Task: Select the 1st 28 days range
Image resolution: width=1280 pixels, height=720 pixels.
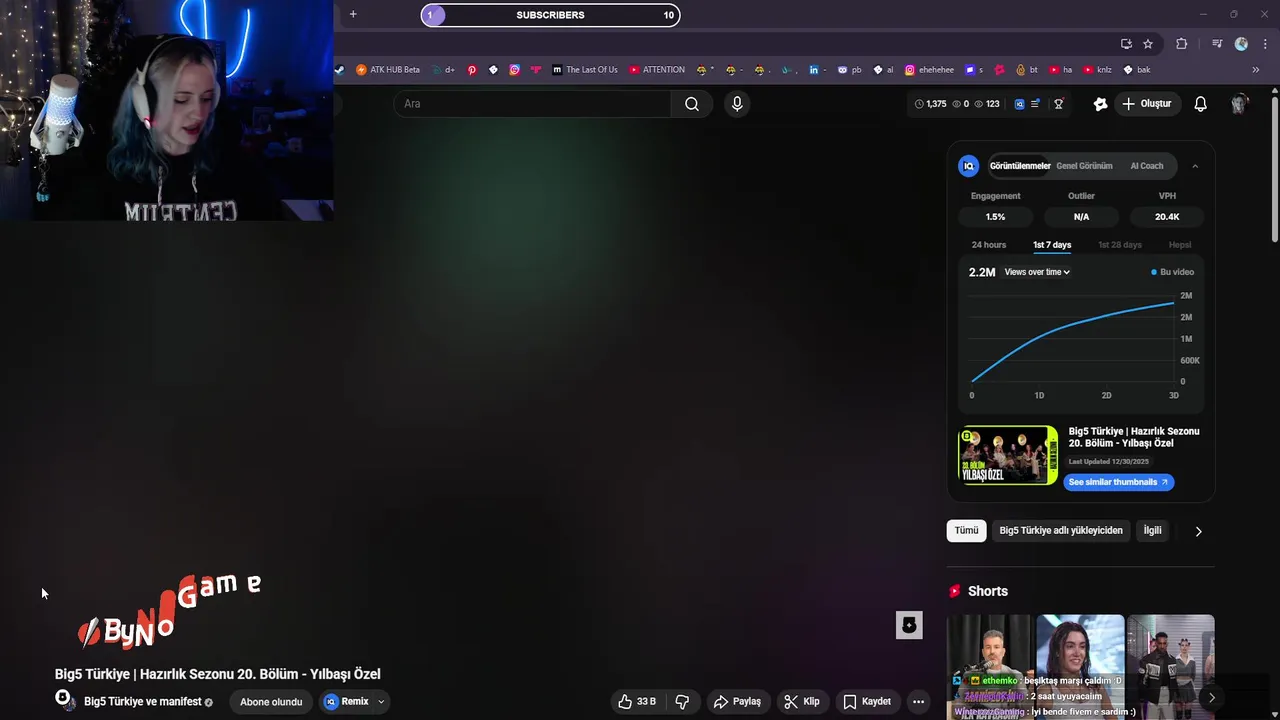Action: [1120, 245]
